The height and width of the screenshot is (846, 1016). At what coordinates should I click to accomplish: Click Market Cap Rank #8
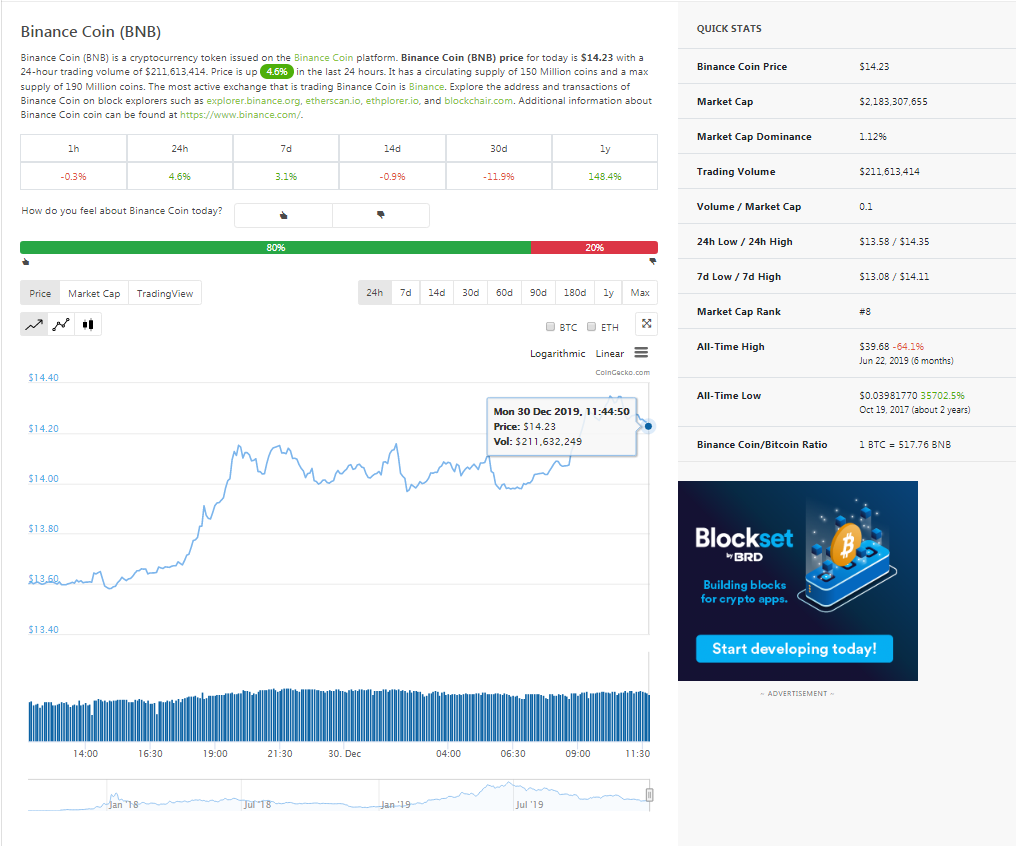[x=864, y=312]
